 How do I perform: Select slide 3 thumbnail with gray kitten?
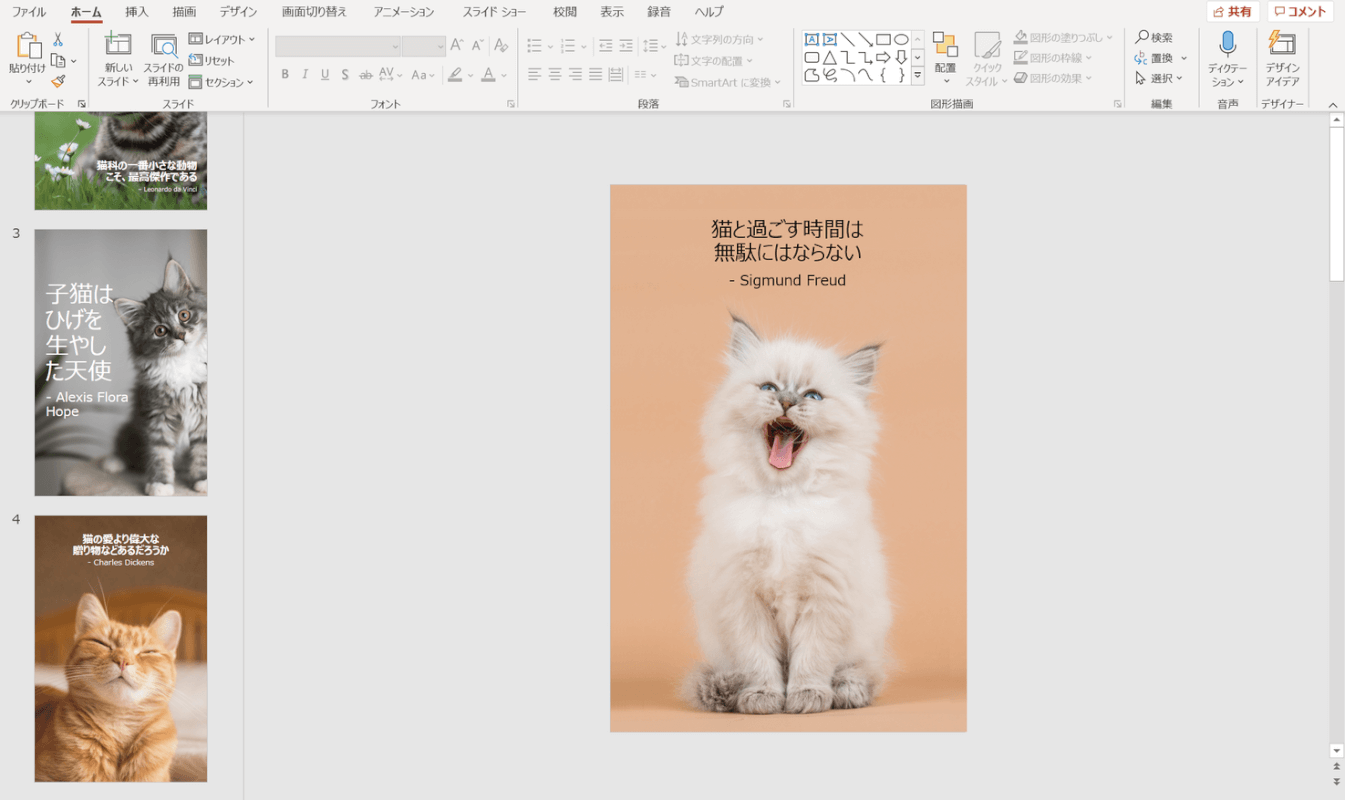(x=121, y=363)
